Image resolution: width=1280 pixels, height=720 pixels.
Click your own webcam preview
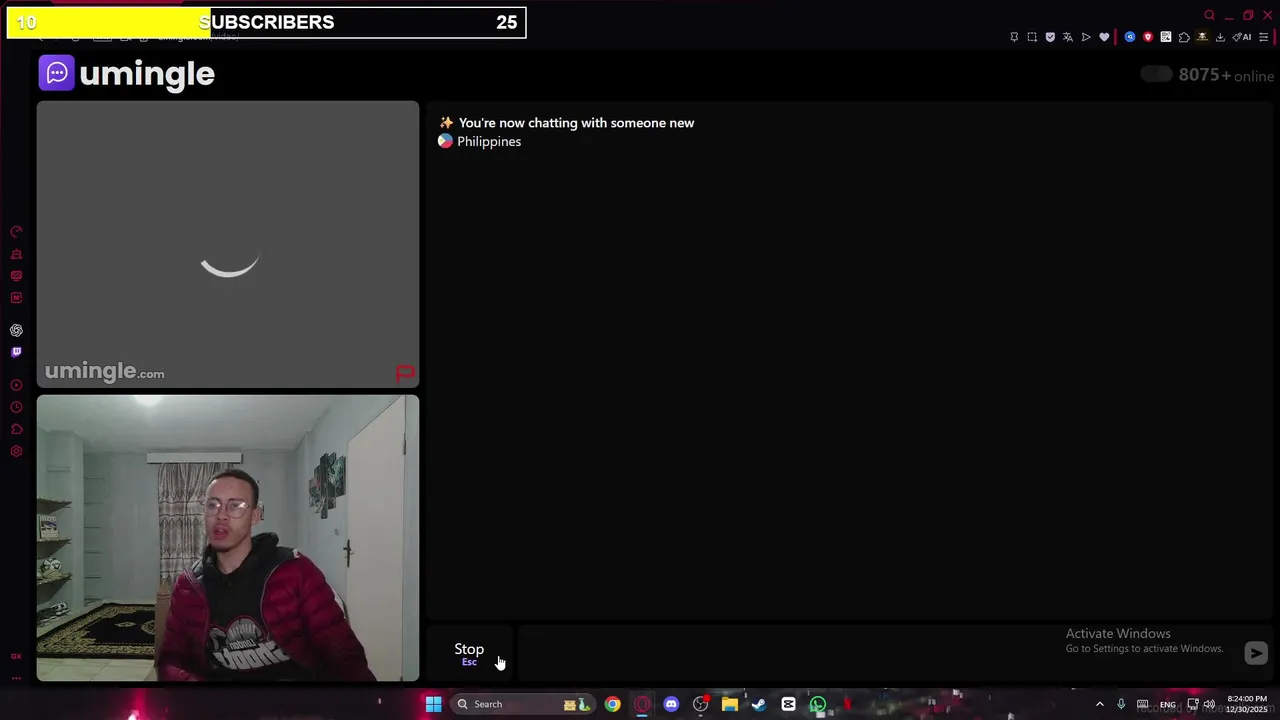[228, 538]
